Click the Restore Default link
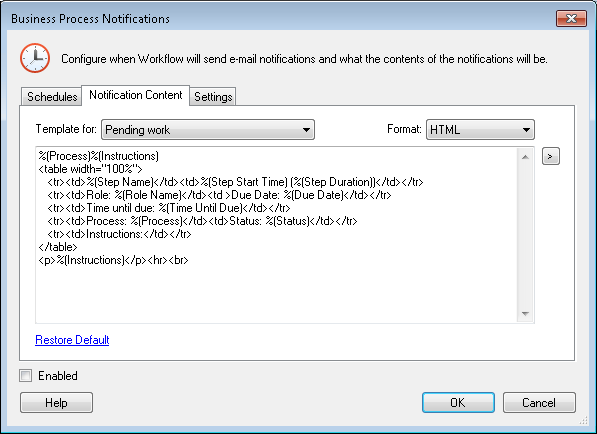 (72, 340)
